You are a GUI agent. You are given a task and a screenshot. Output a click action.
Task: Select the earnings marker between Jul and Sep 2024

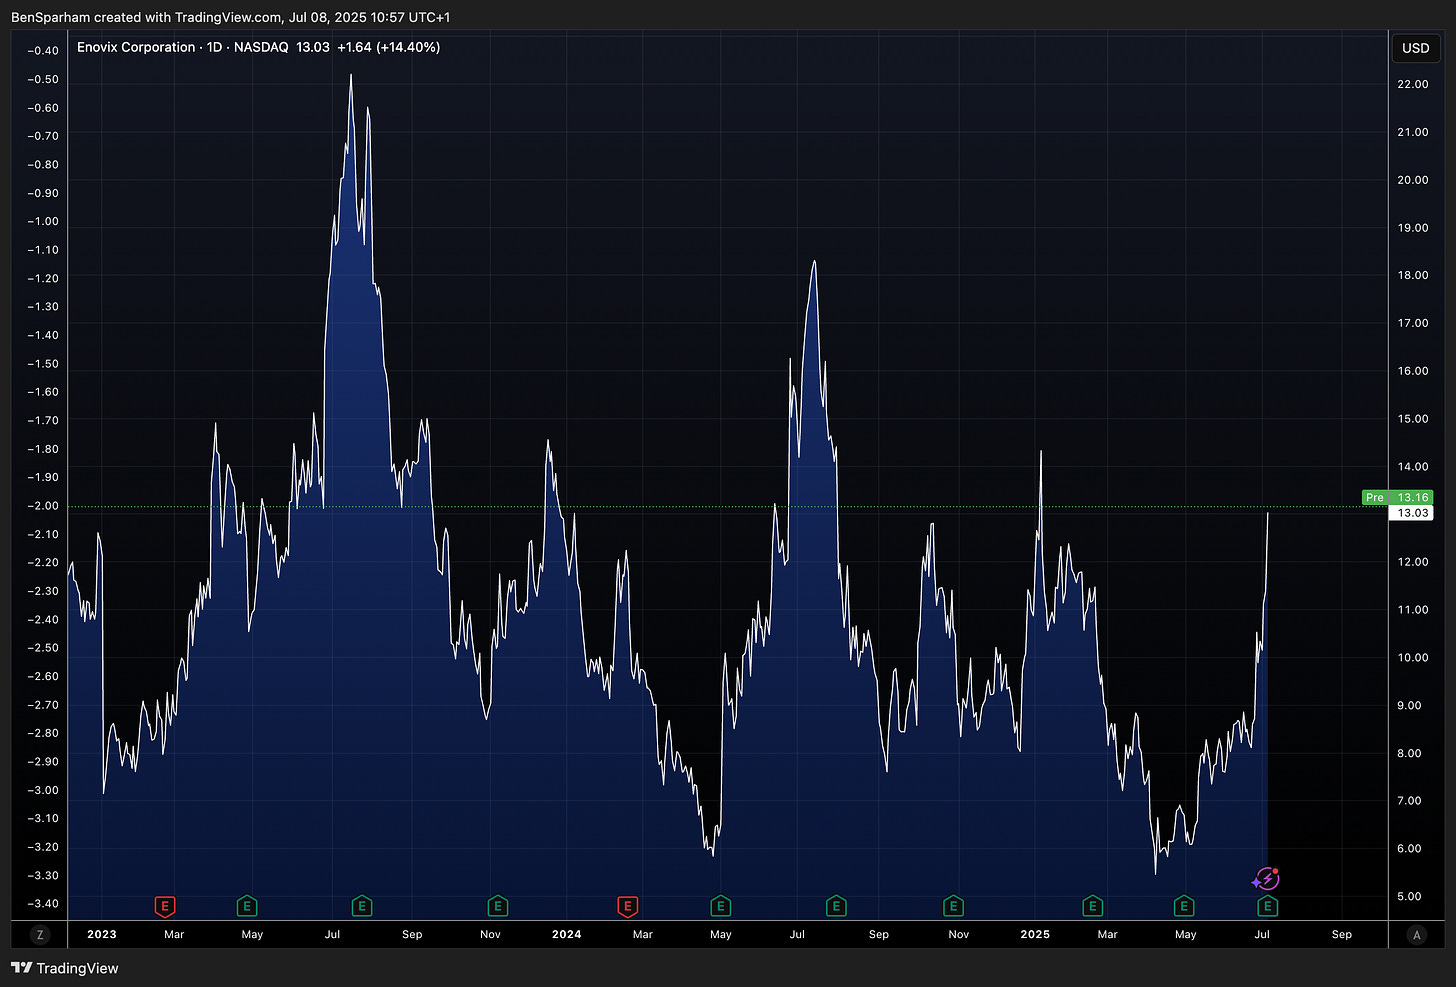click(x=836, y=907)
